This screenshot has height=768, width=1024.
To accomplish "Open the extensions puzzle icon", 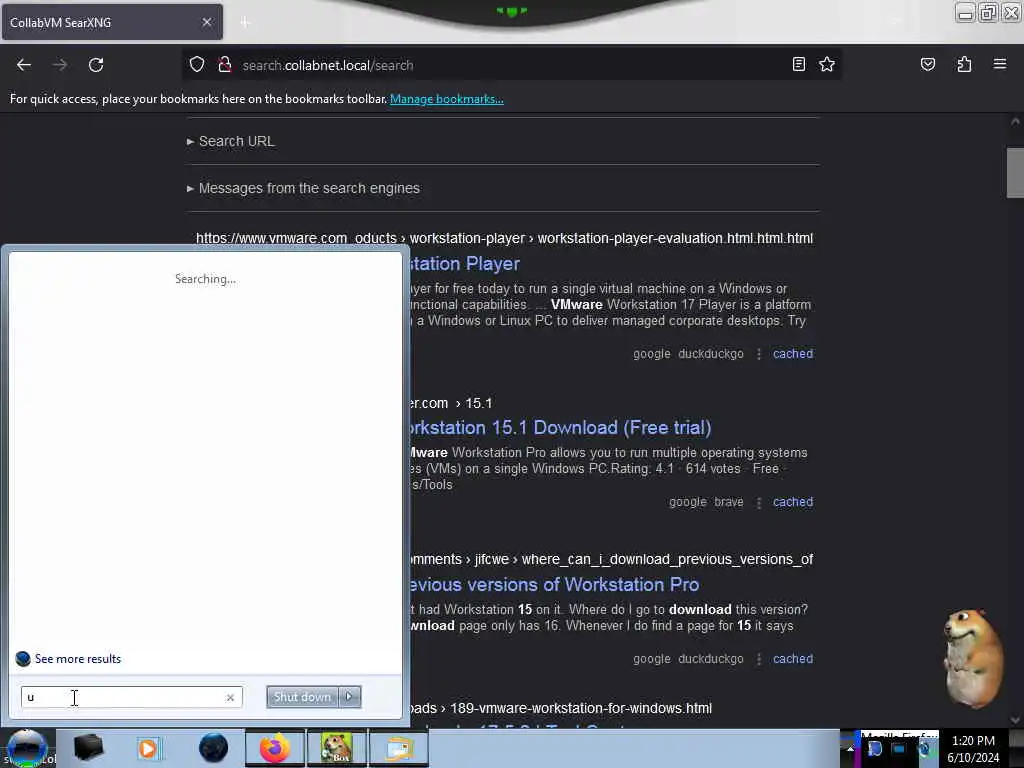I will point(964,65).
